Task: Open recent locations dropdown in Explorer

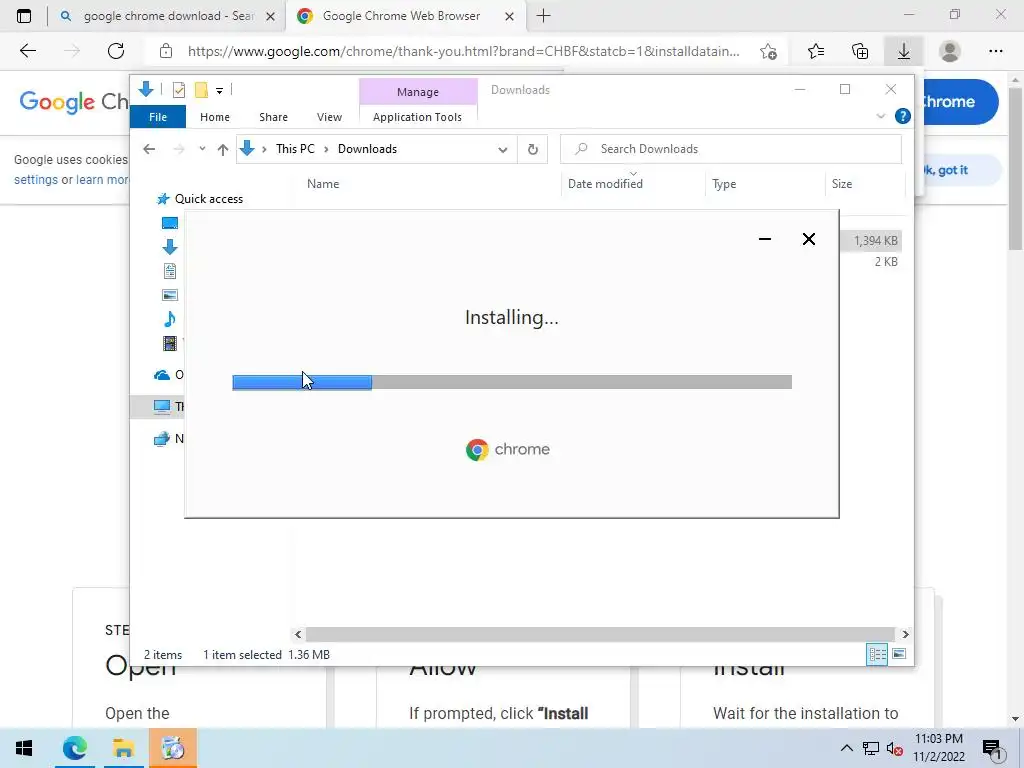Action: pyautogui.click(x=202, y=149)
